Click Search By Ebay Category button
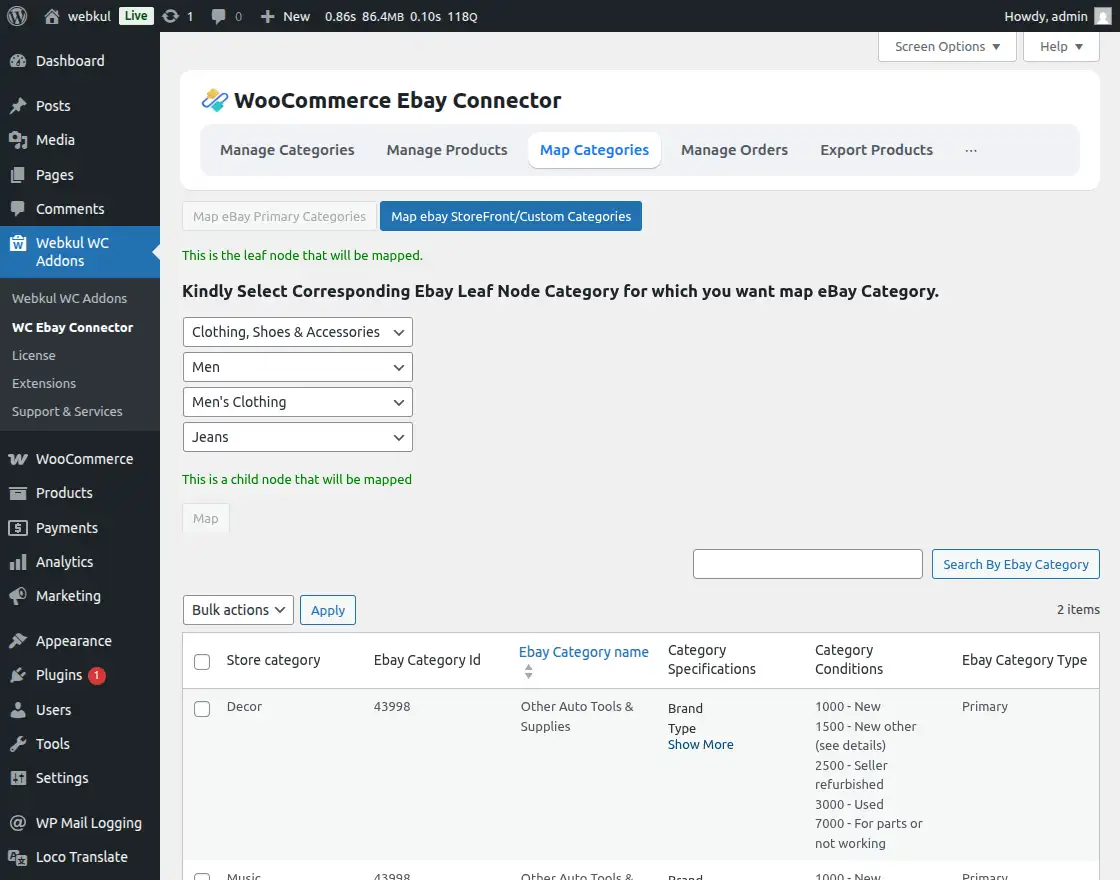The height and width of the screenshot is (880, 1120). (x=1016, y=564)
